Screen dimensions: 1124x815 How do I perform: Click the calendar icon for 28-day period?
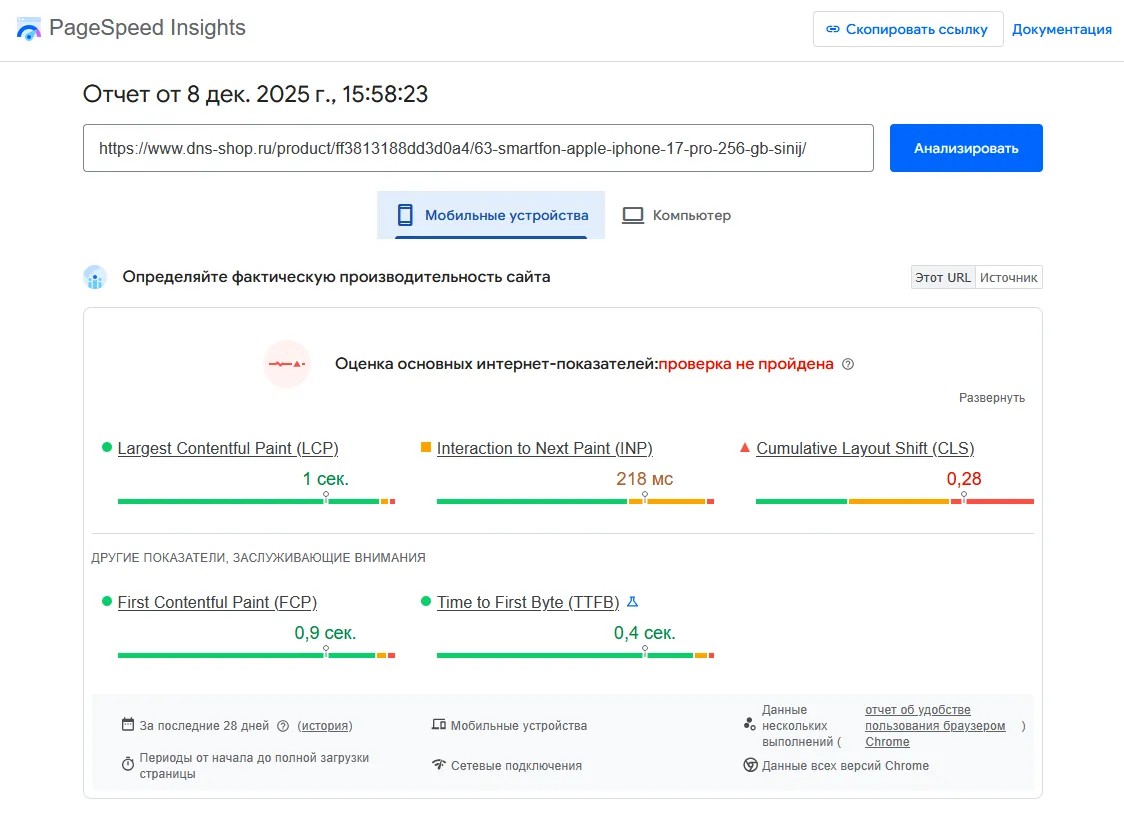pos(128,725)
